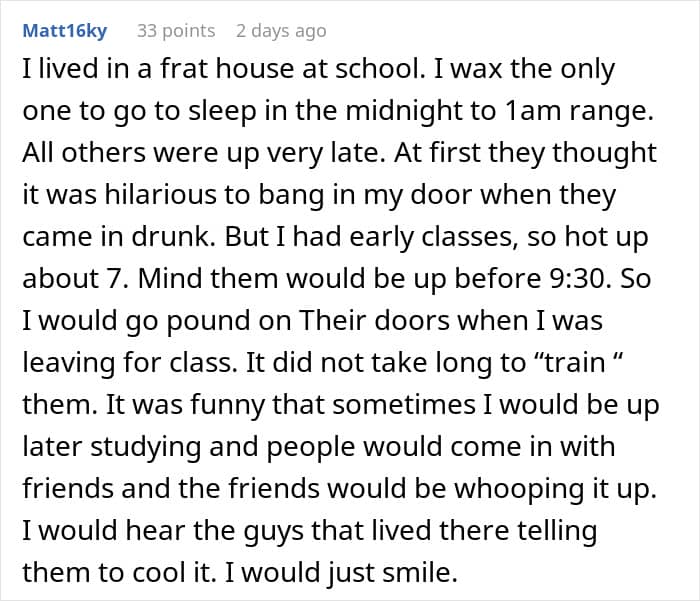Click the word 'wax' in the comment
Viewport: 700px width, 601px height.
[x=483, y=72]
